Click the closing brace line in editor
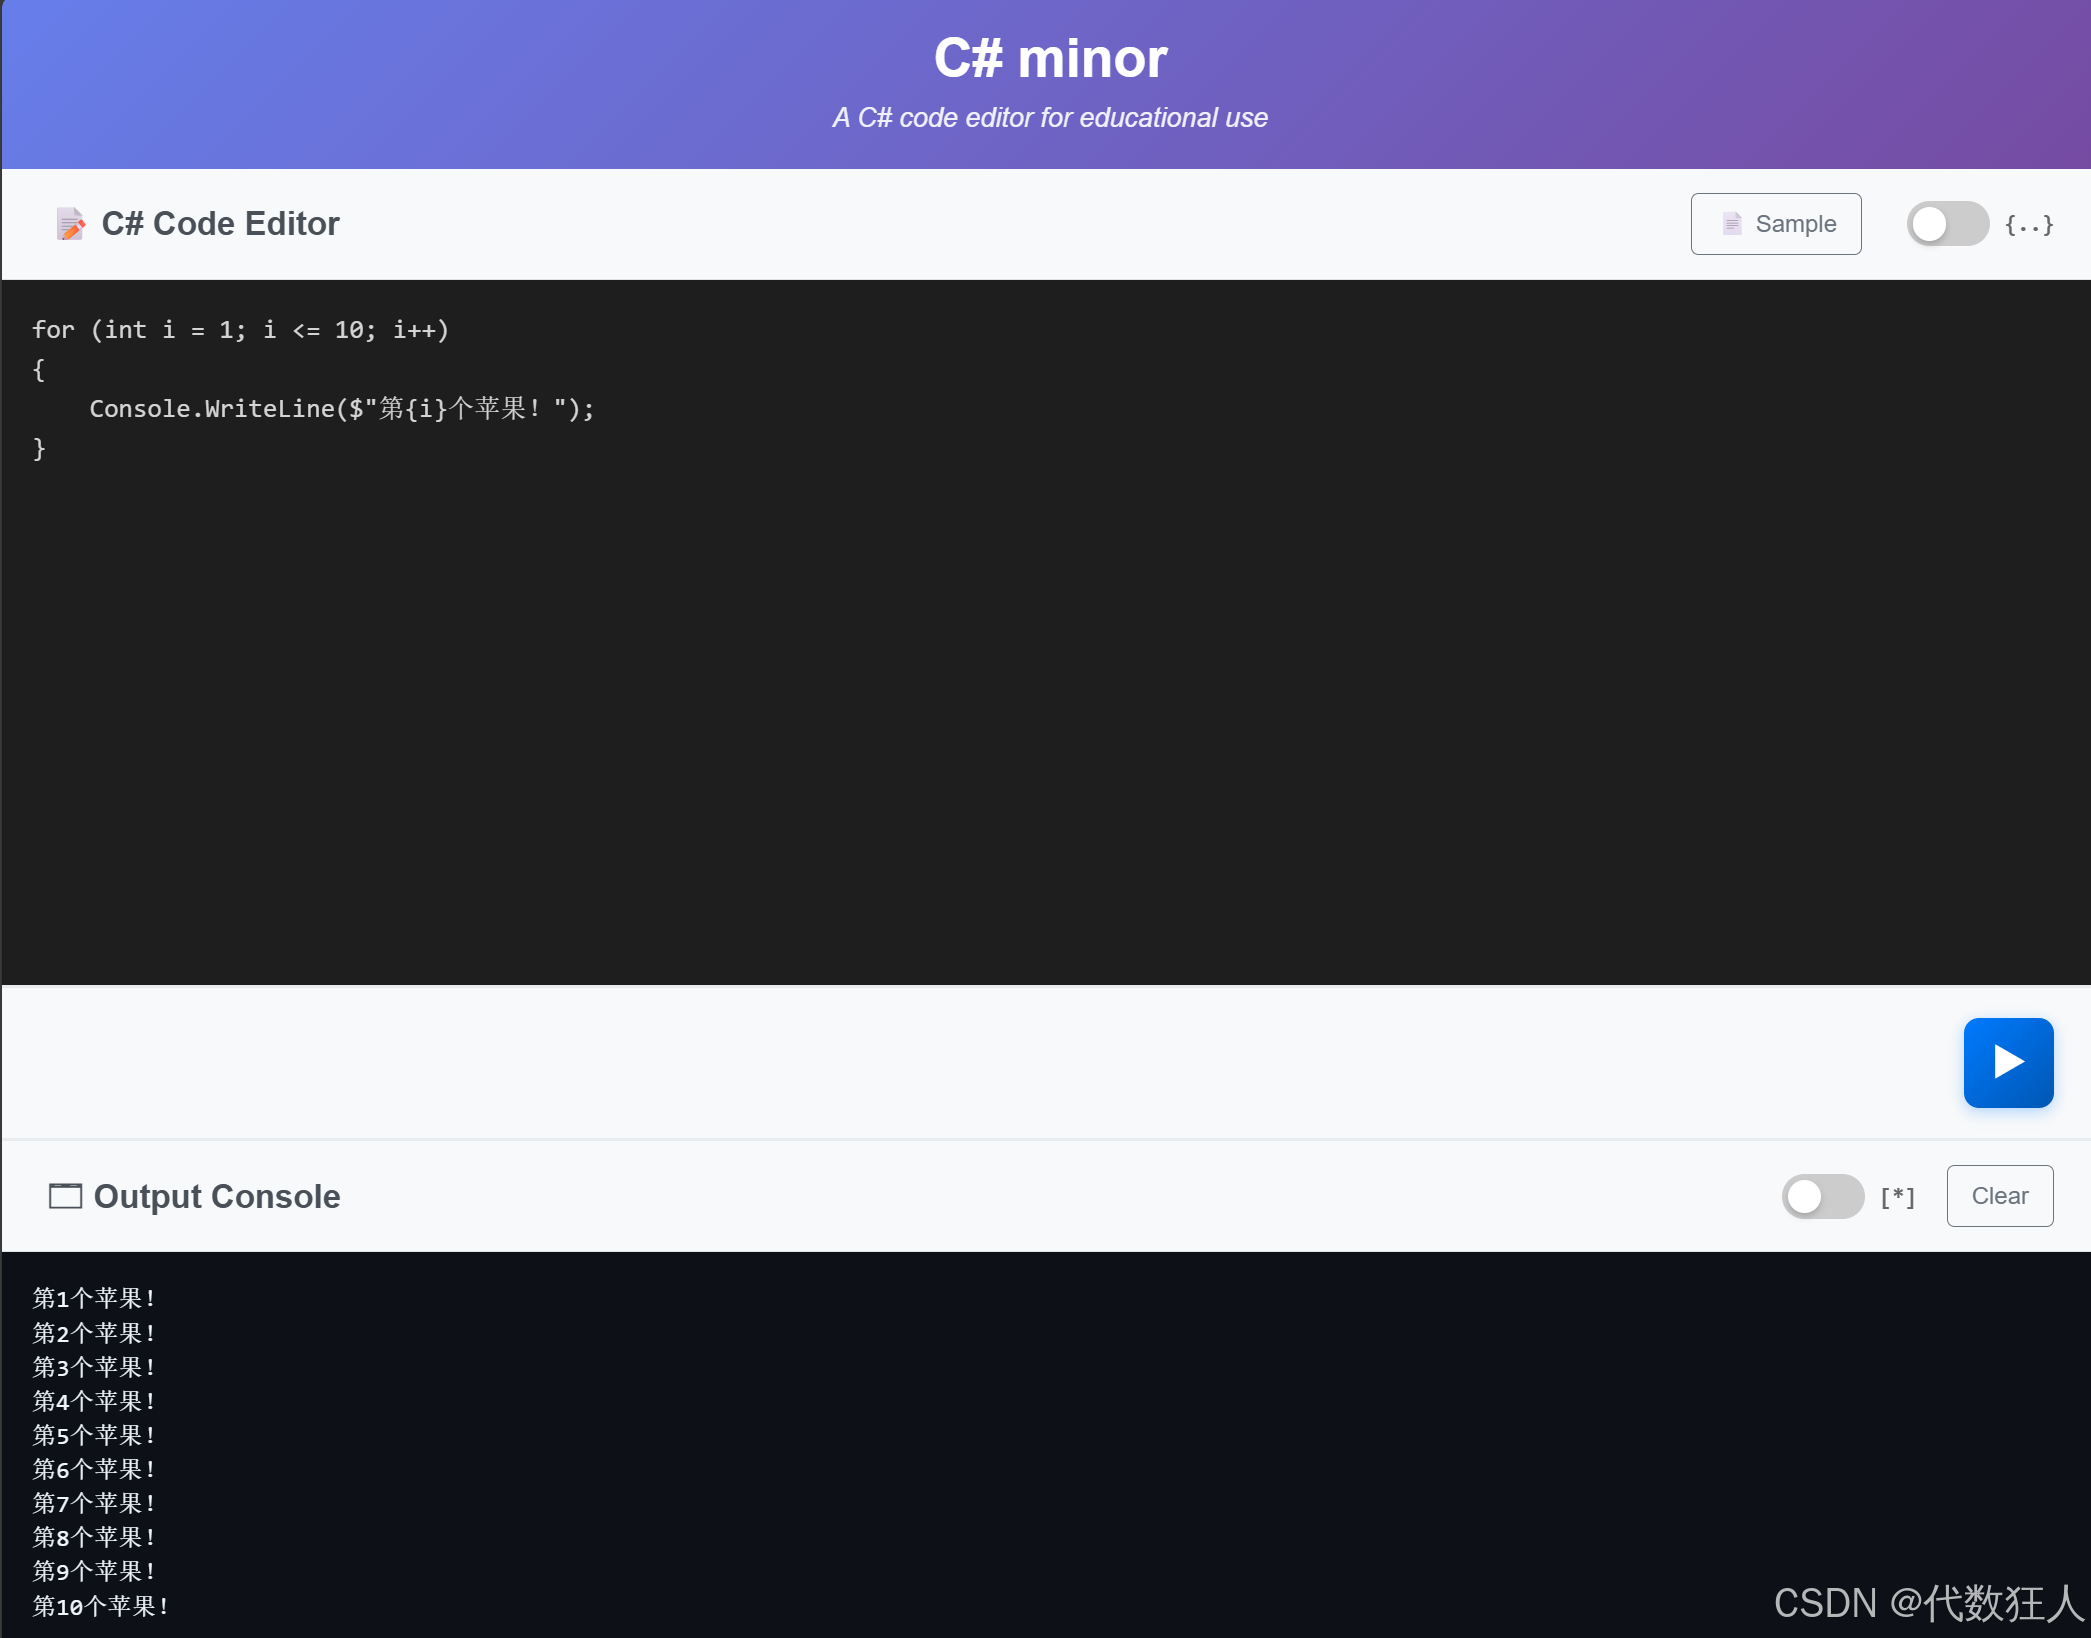The height and width of the screenshot is (1638, 2091). (x=39, y=449)
